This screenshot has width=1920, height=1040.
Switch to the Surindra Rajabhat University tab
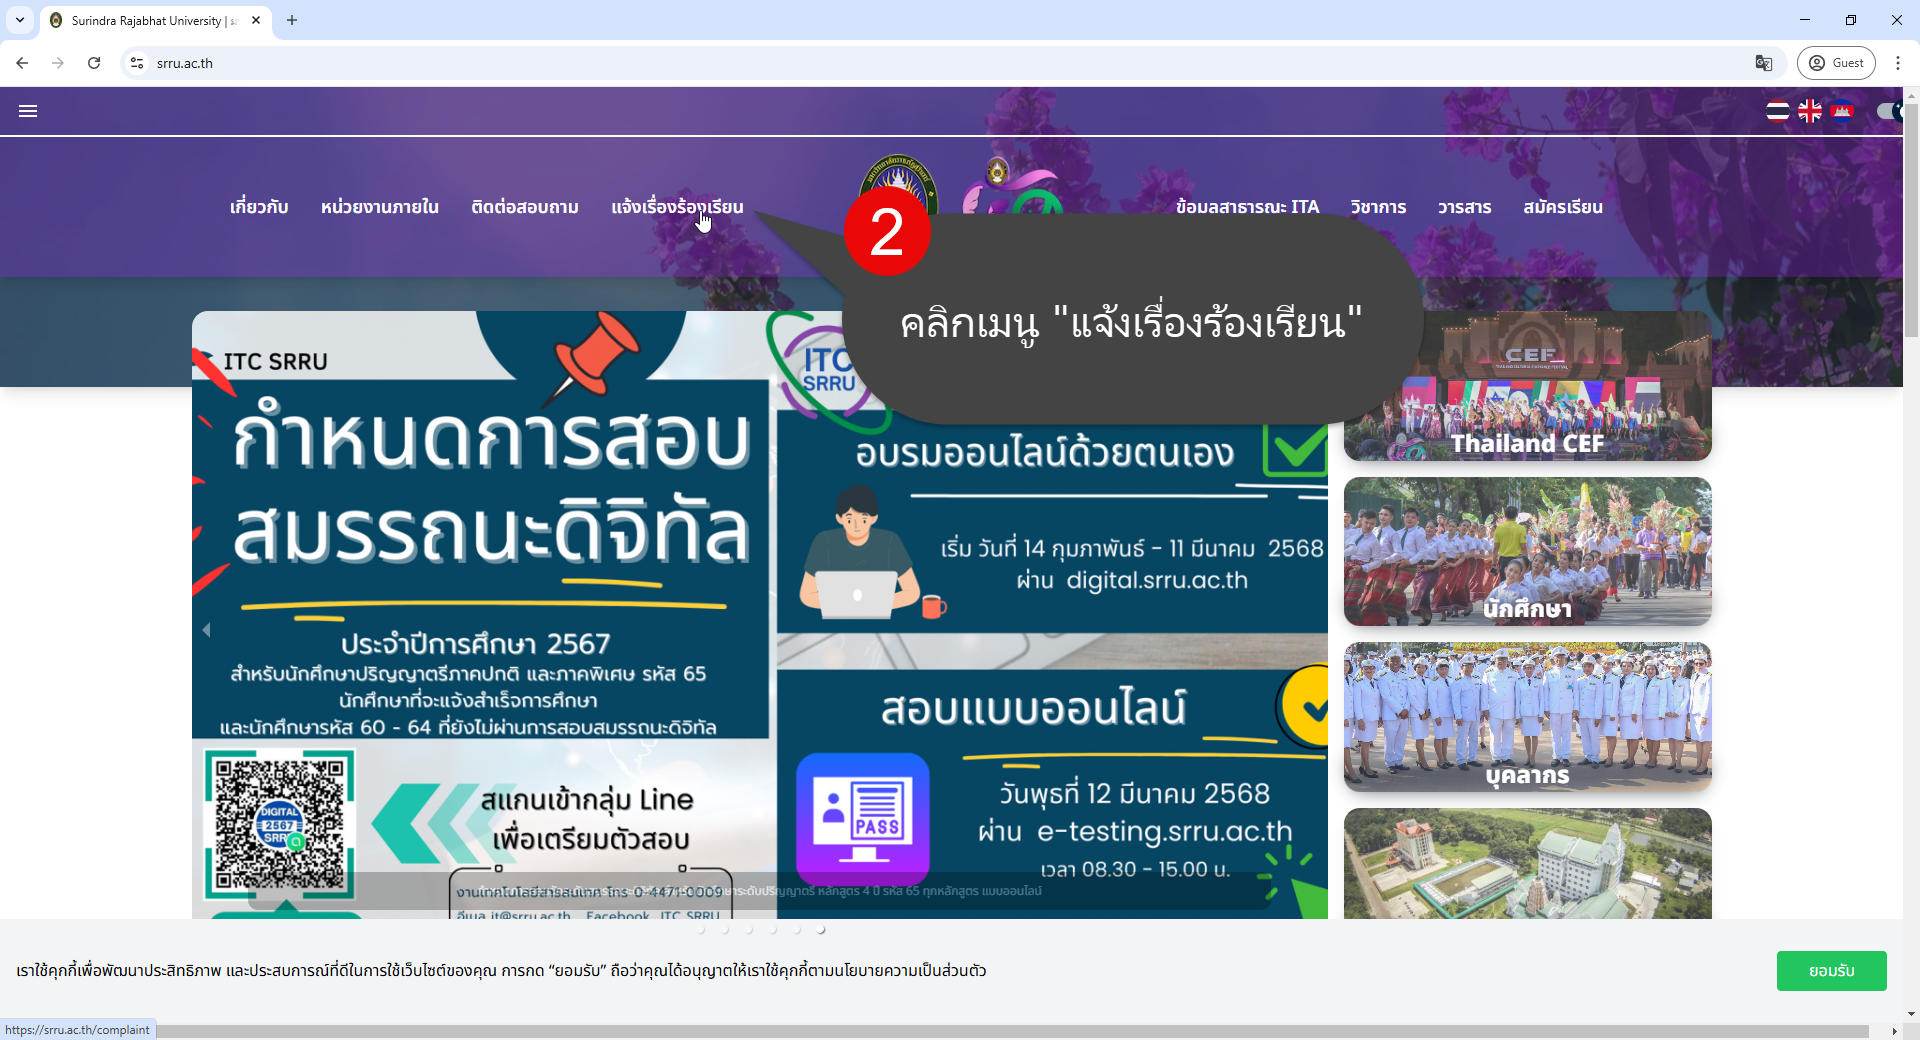coord(145,20)
